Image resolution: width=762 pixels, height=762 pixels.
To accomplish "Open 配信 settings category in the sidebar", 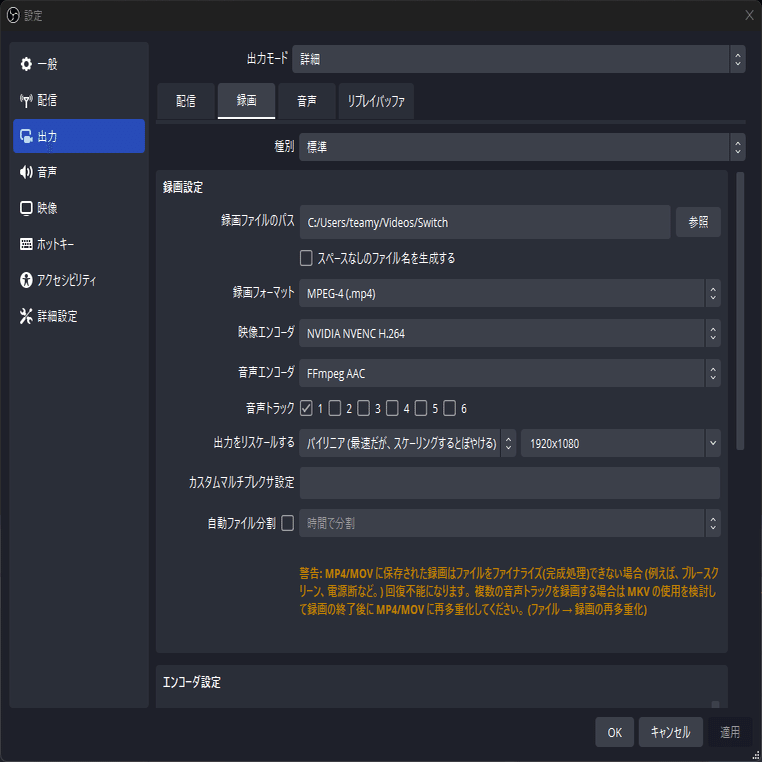I will coord(79,100).
